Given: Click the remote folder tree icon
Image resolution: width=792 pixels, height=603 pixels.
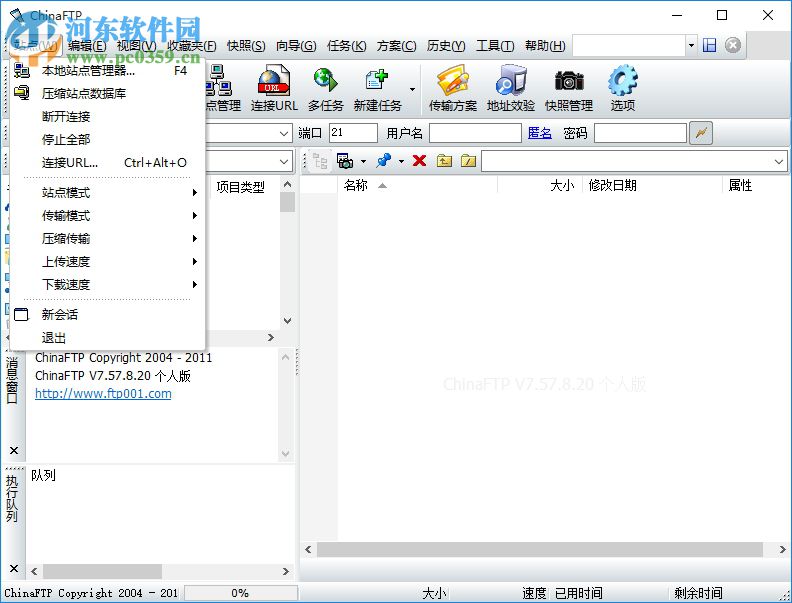Looking at the screenshot, I should 320,161.
